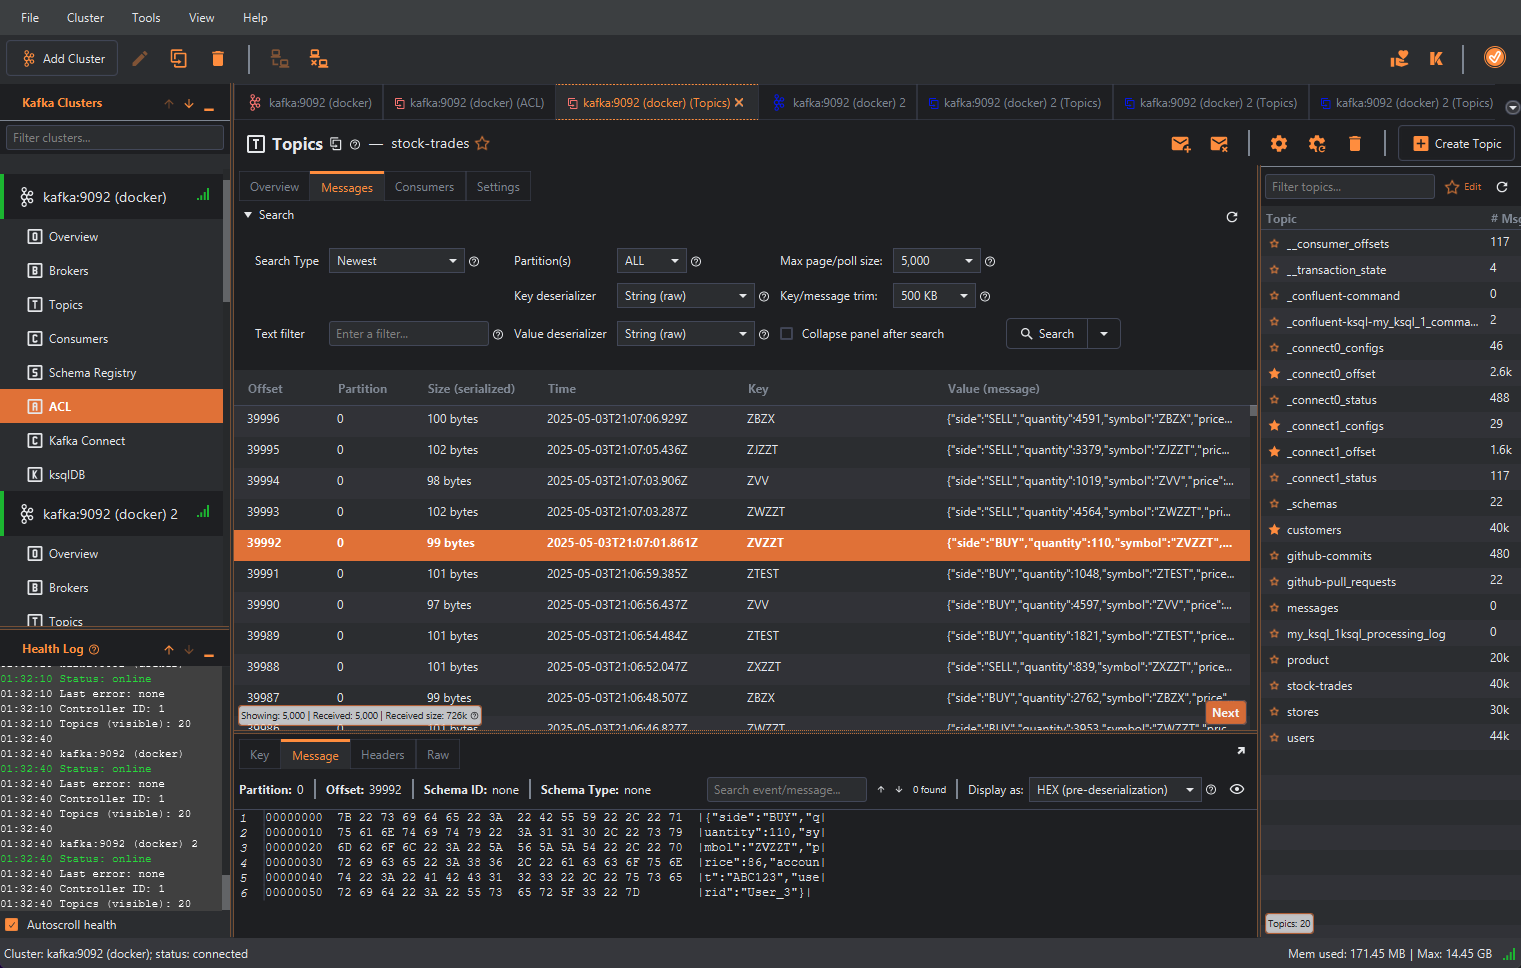This screenshot has height=968, width=1521.
Task: Collapse the Search section expander
Action: [248, 215]
